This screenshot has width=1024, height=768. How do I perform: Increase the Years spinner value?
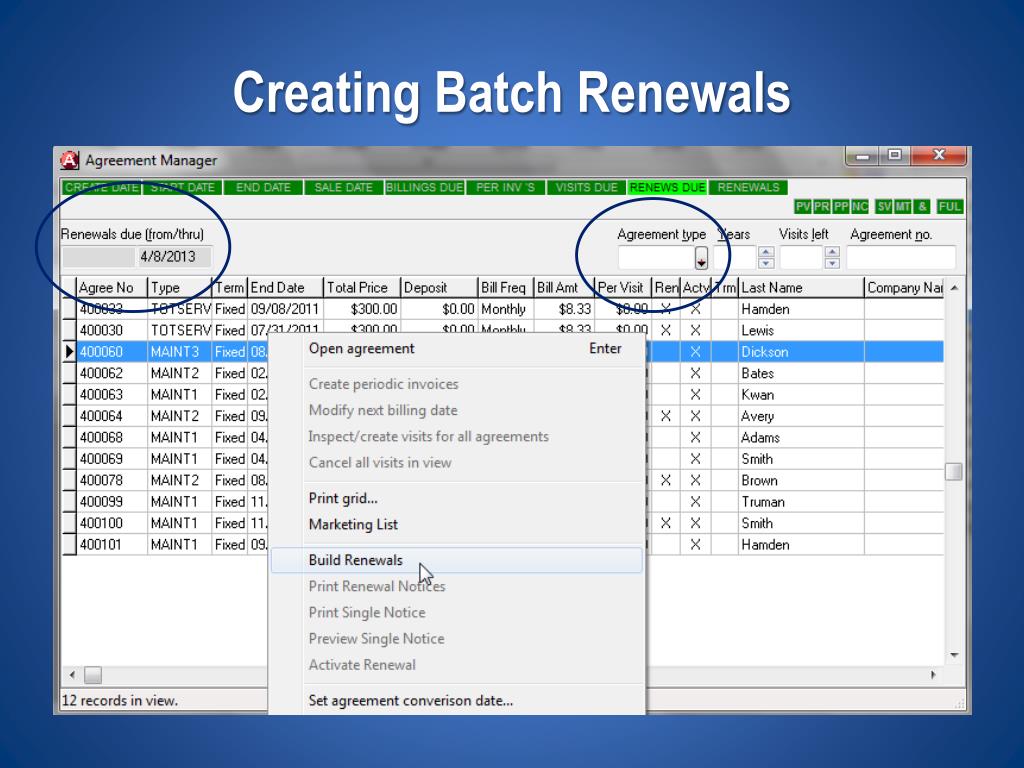(x=766, y=252)
